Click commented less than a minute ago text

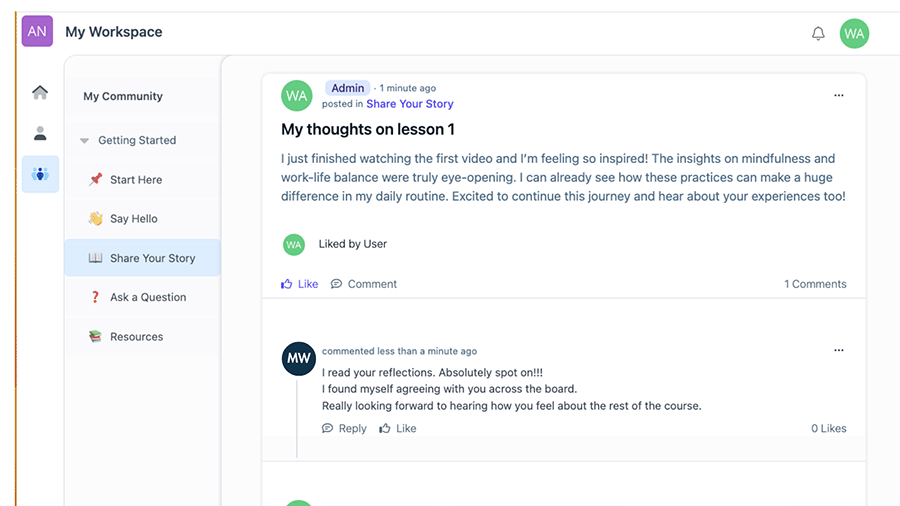tap(399, 351)
